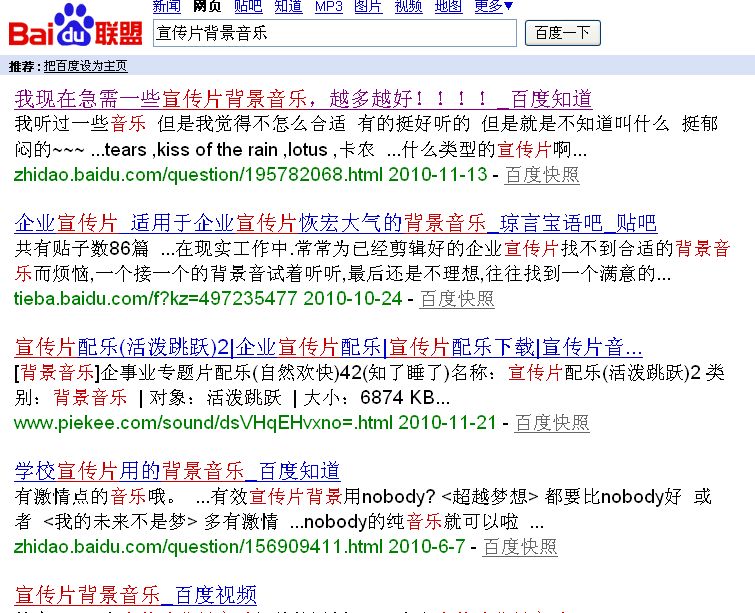Viewport: 755px width, 613px height.
Task: Click 把百度设为主页 link
Action: tap(85, 66)
